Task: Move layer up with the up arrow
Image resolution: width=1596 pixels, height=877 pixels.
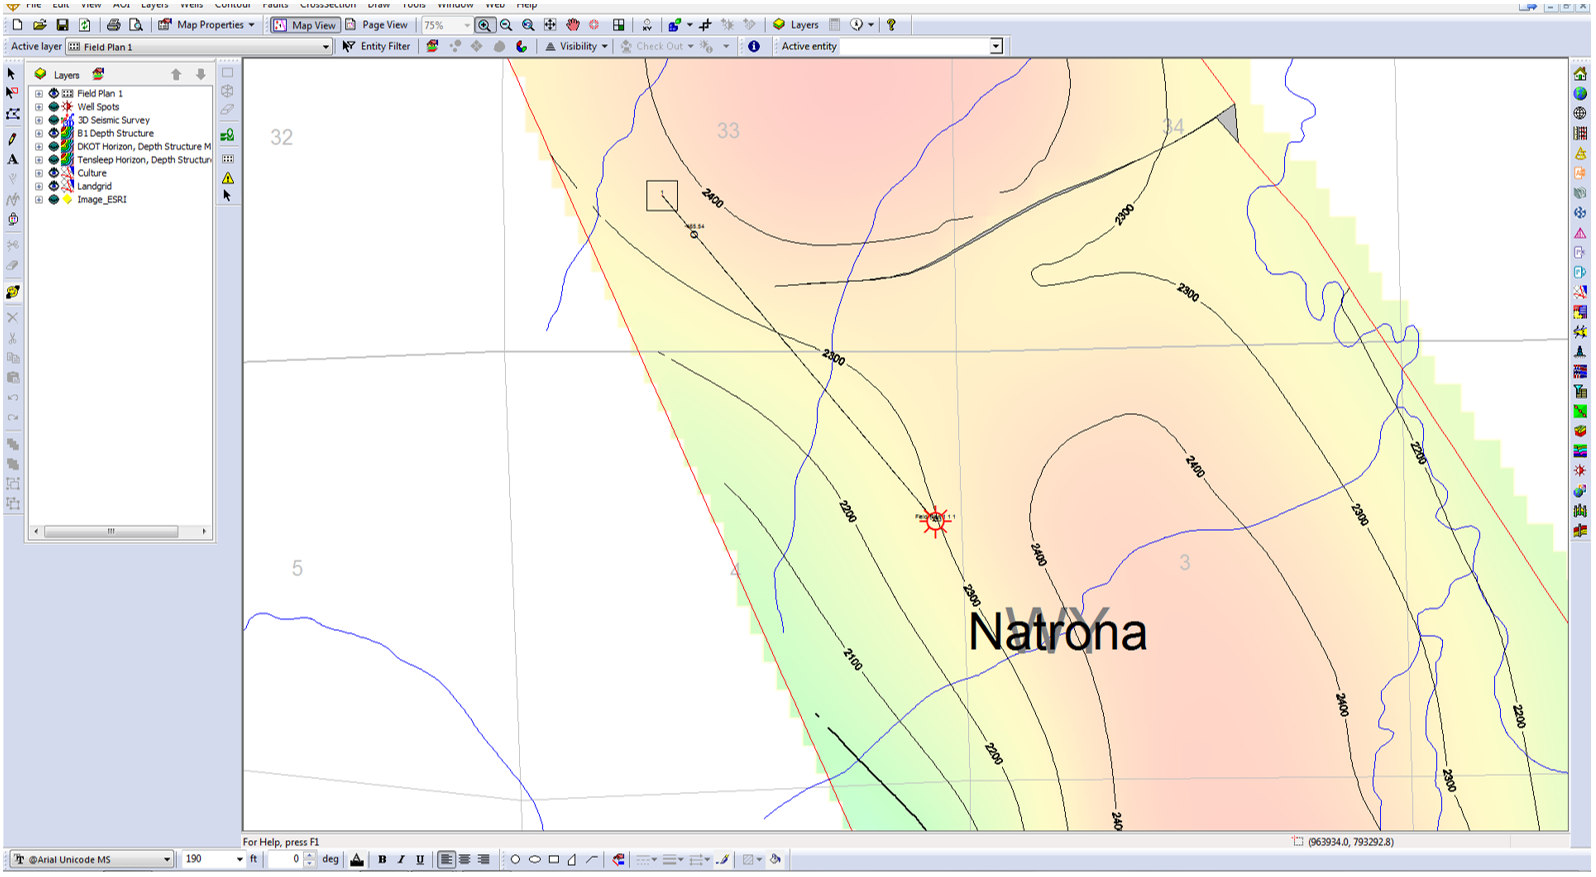Action: pos(177,74)
